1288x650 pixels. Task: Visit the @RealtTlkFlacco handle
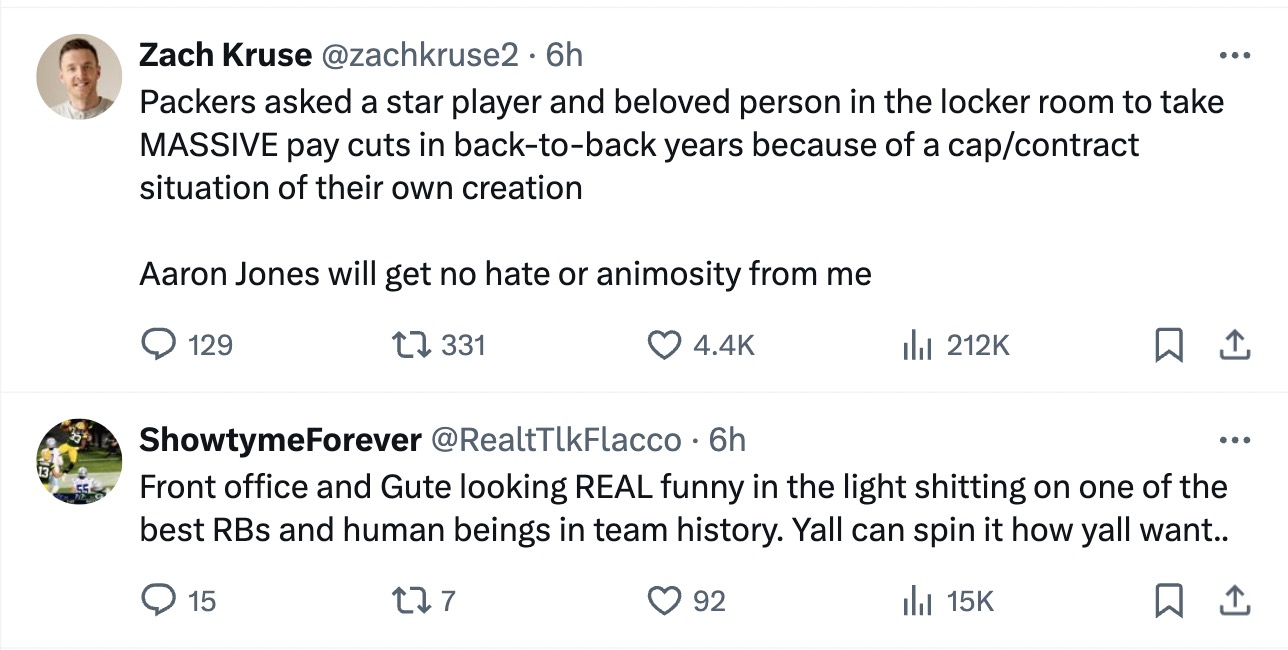[556, 439]
